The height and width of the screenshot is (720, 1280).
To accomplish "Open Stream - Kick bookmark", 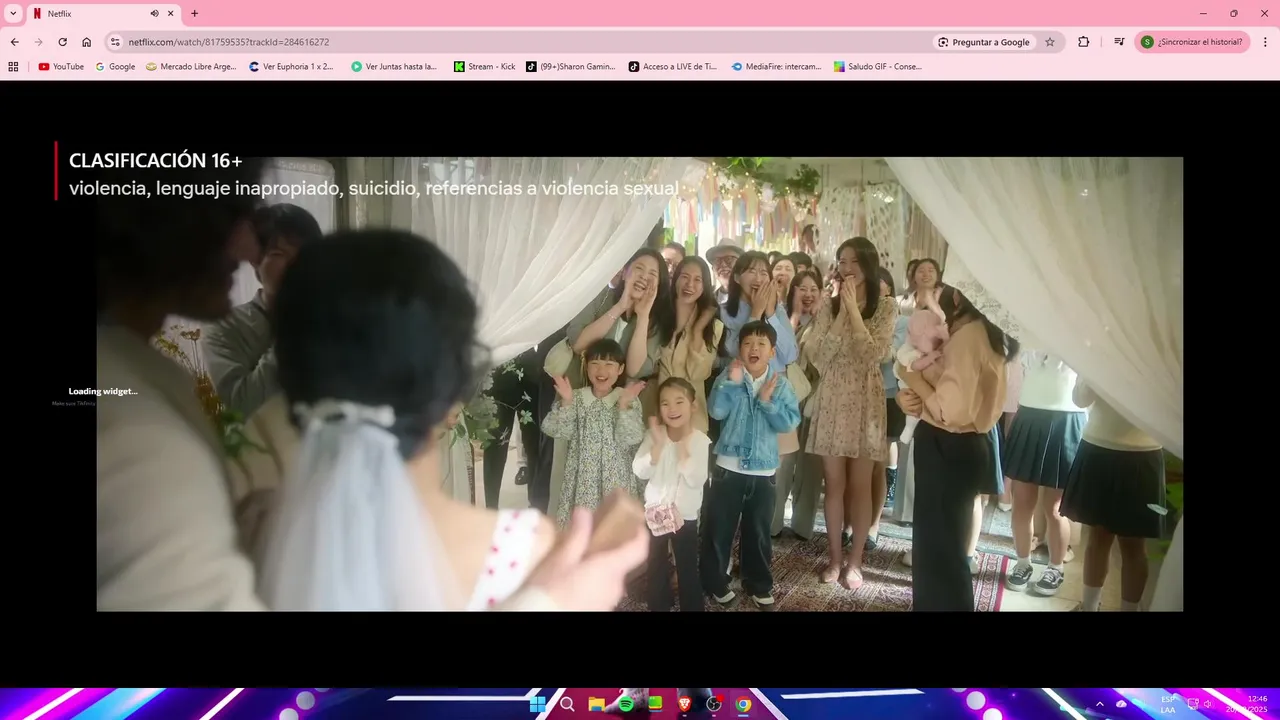I will [x=485, y=67].
